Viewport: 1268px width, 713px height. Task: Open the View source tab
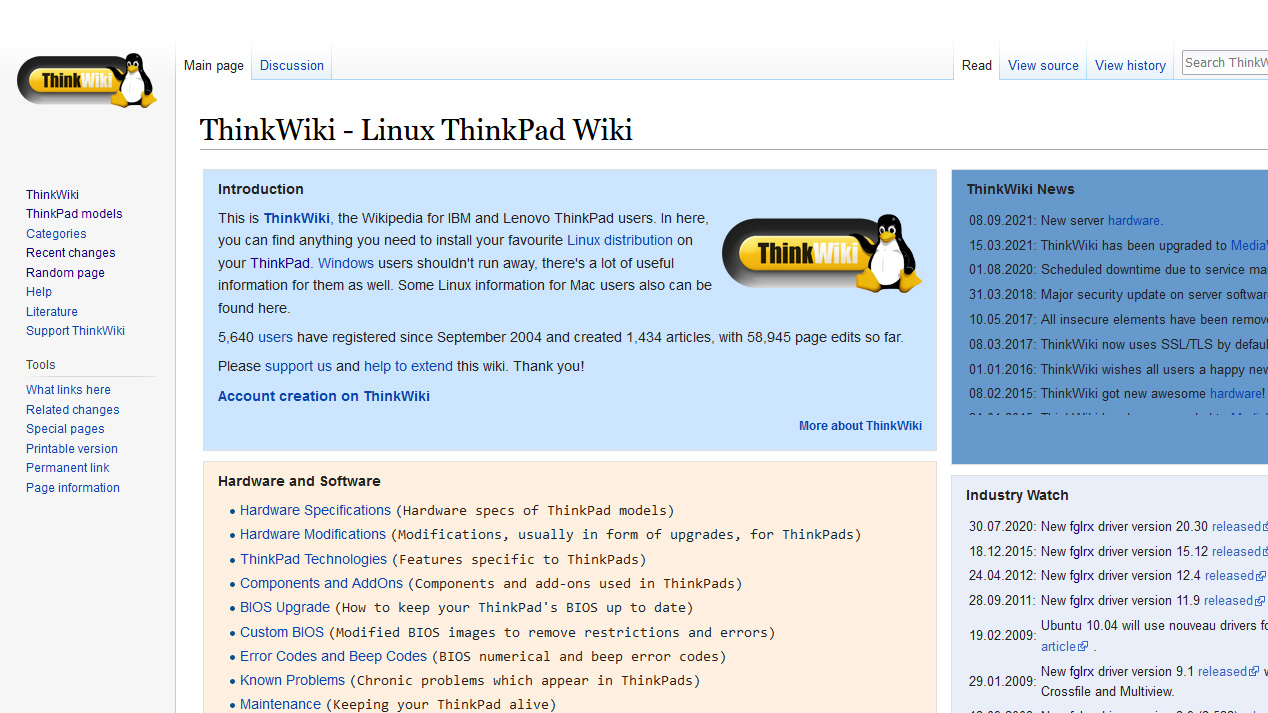tap(1043, 65)
